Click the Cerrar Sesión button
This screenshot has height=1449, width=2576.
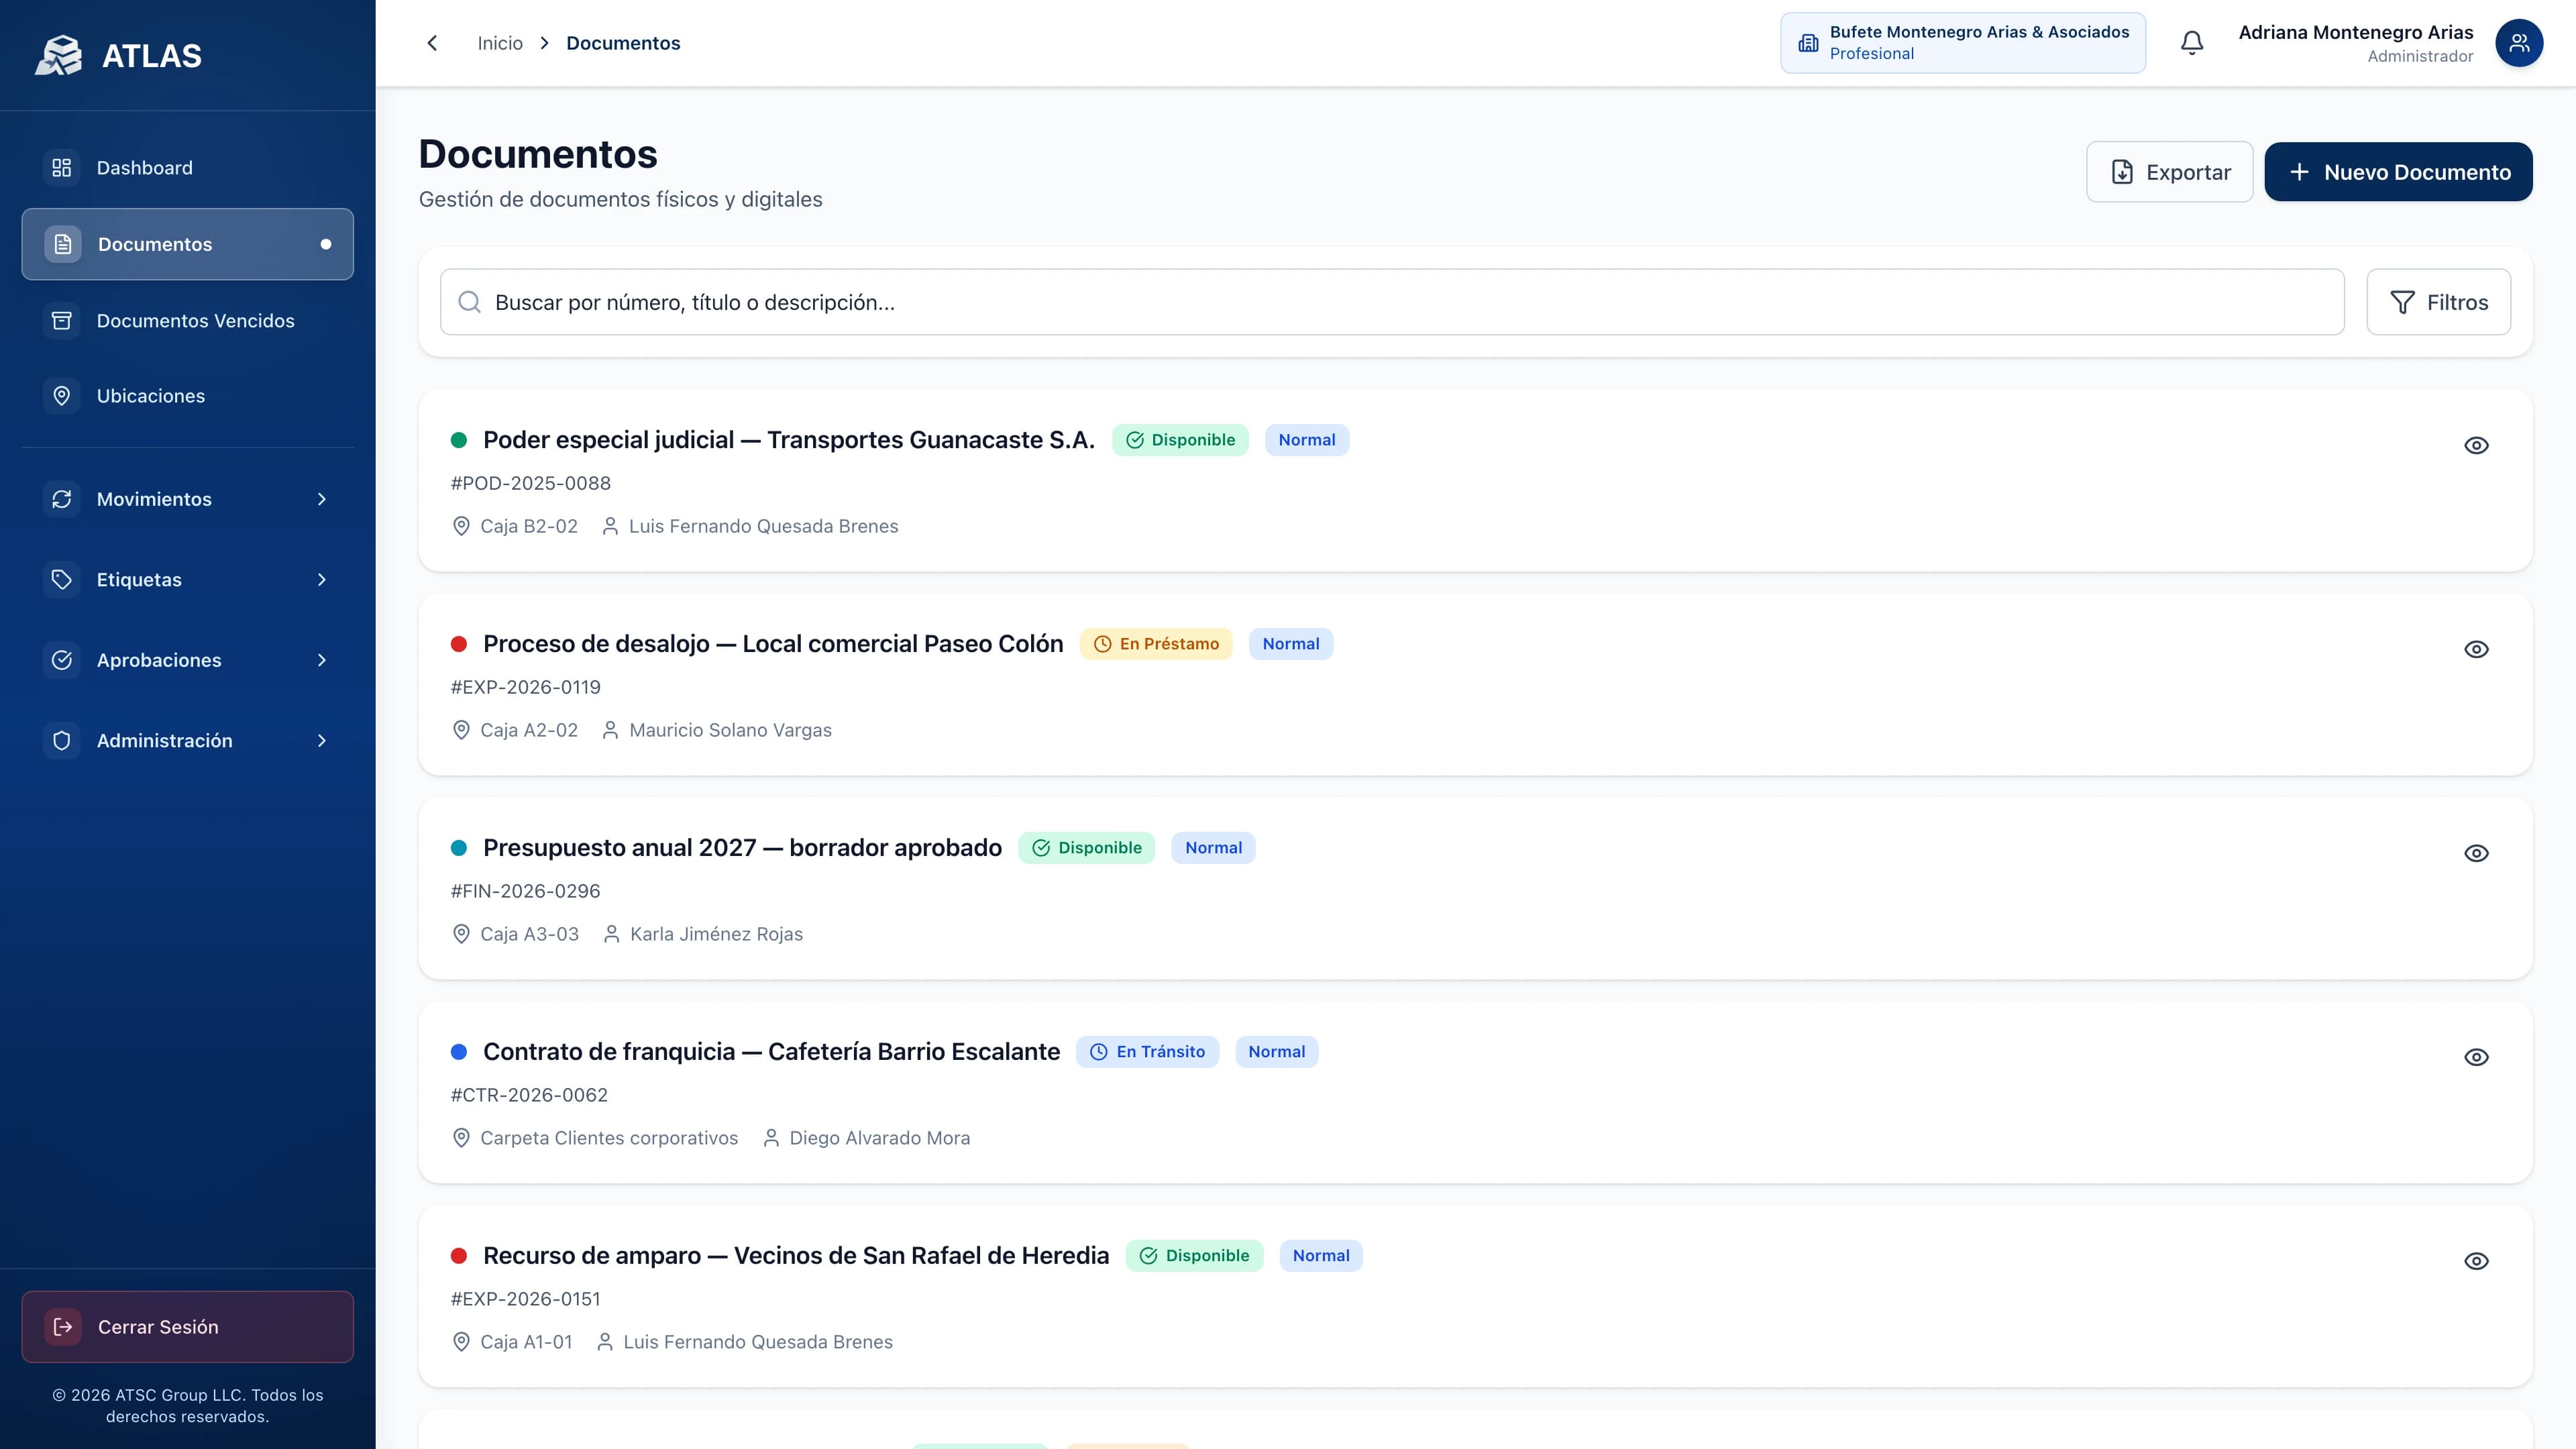pos(188,1327)
